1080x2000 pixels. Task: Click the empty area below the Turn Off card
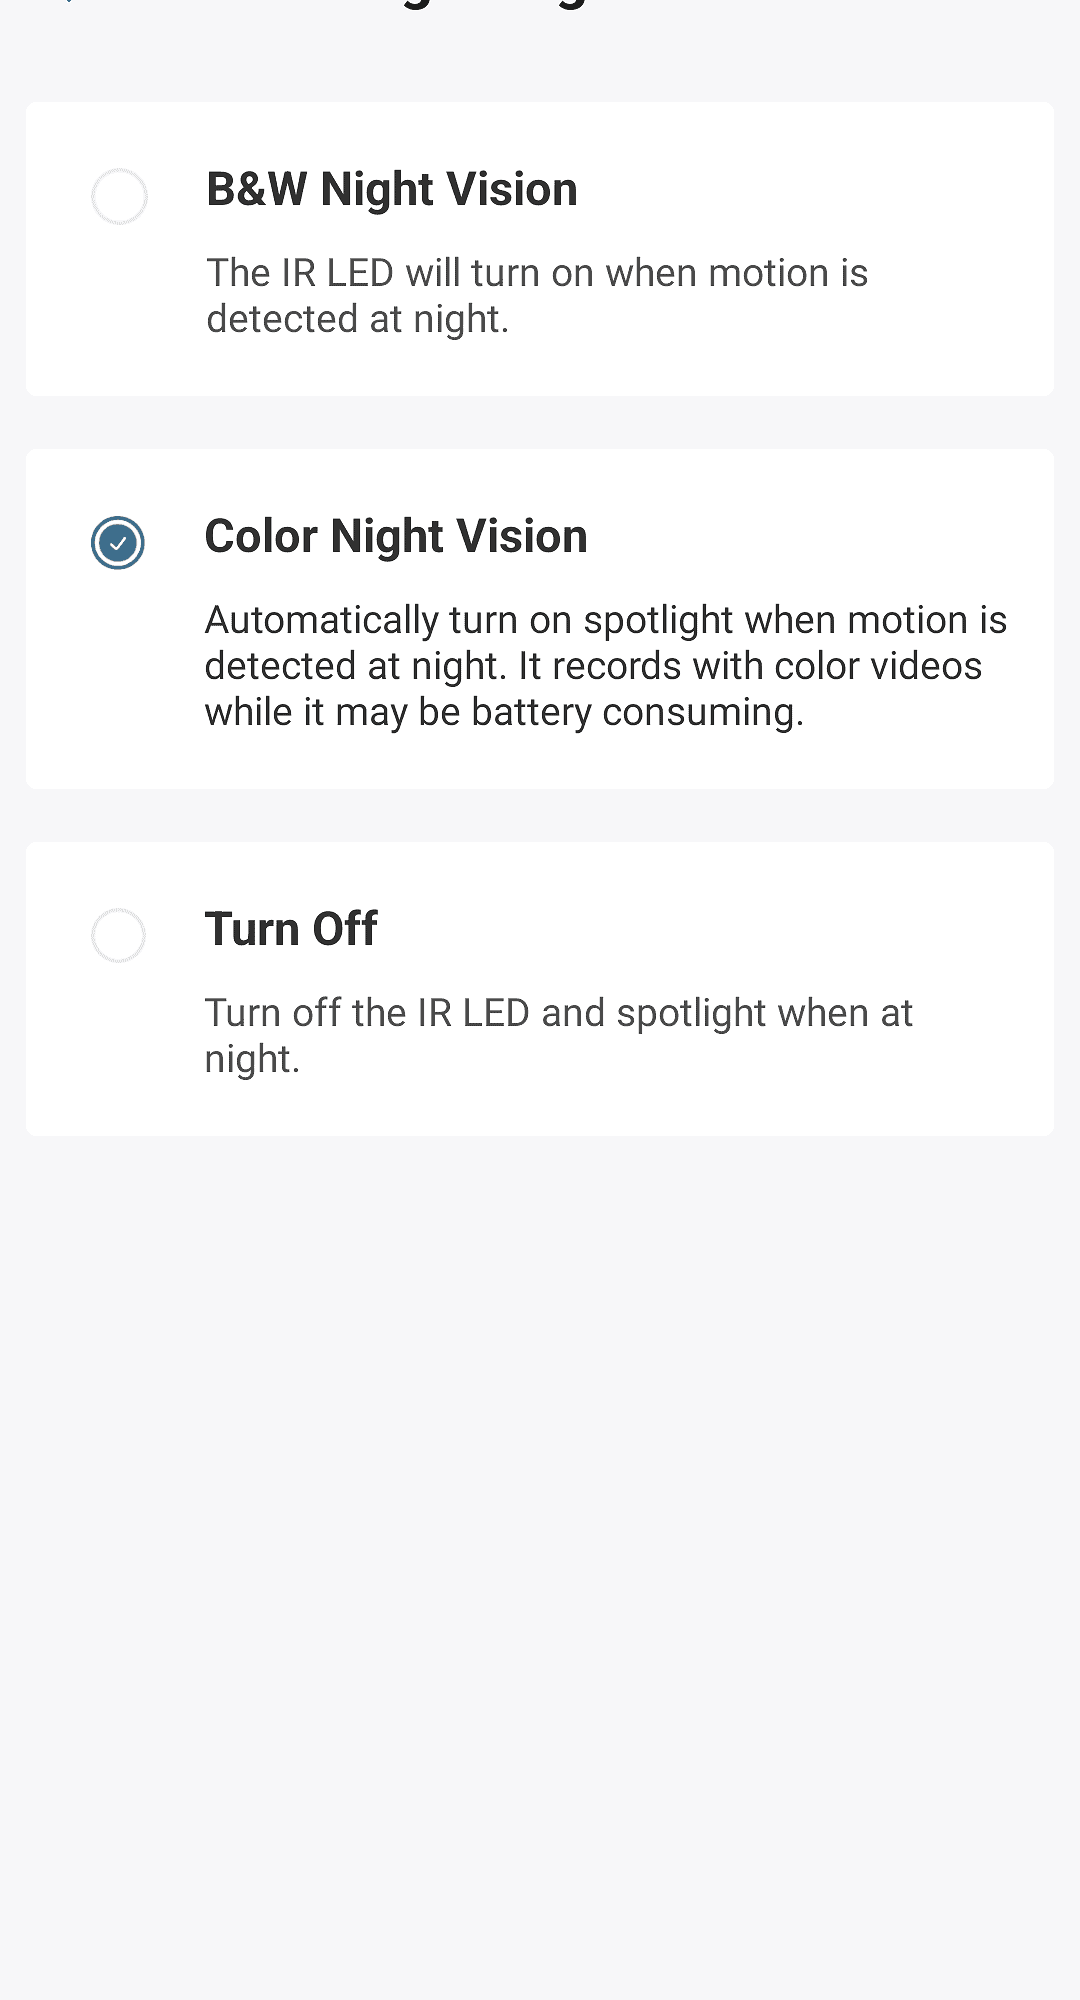[540, 1500]
